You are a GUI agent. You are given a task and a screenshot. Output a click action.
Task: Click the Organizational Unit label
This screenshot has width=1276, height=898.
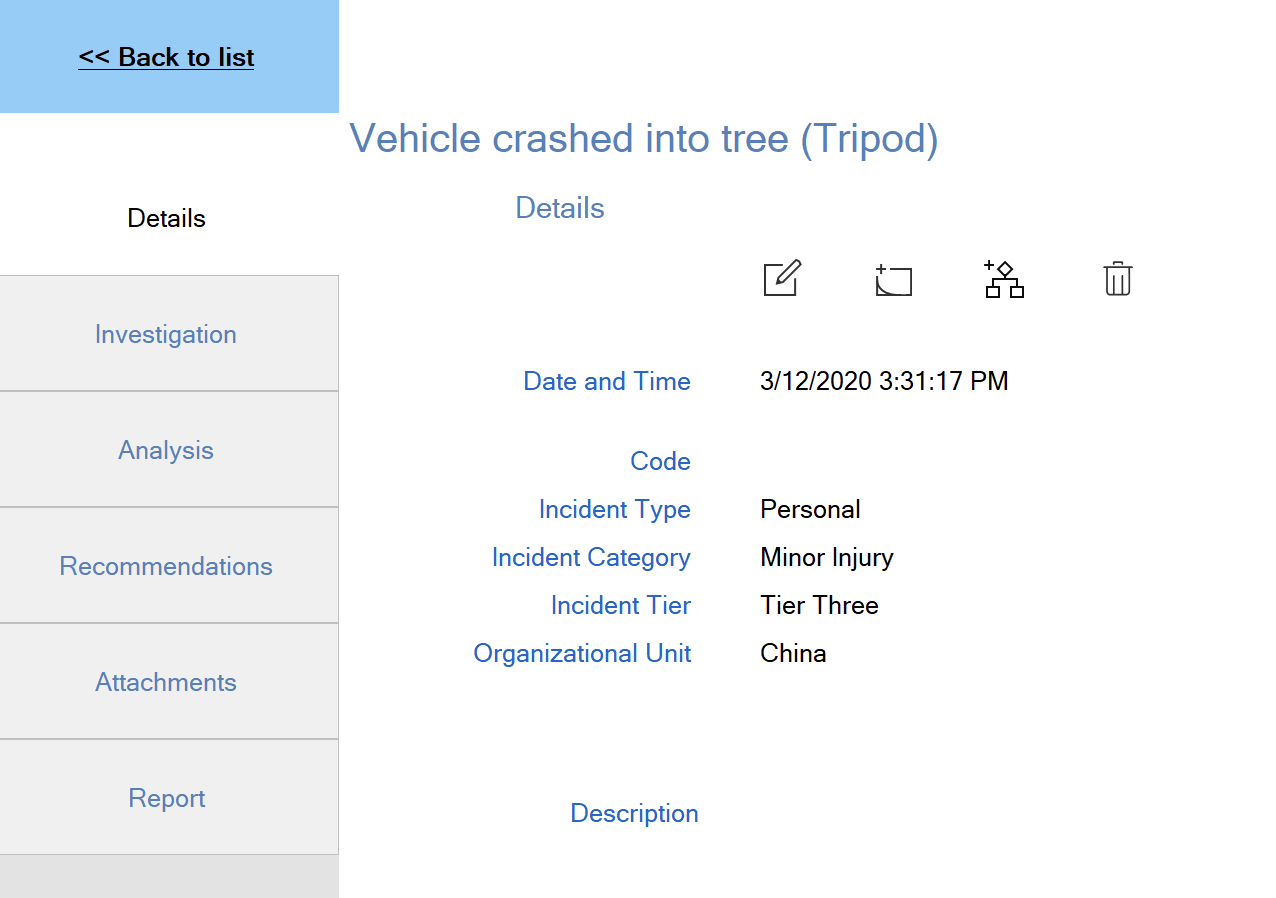(x=582, y=653)
